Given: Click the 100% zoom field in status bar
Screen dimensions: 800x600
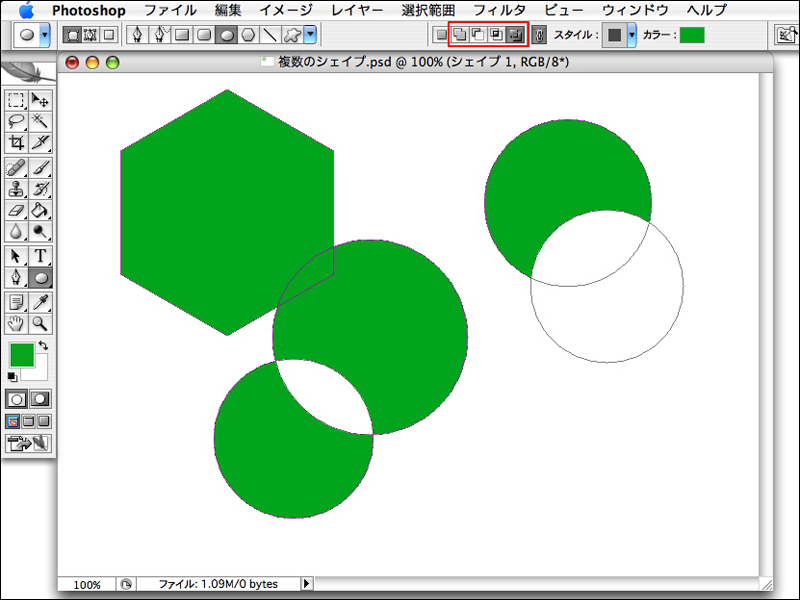Looking at the screenshot, I should pyautogui.click(x=87, y=584).
